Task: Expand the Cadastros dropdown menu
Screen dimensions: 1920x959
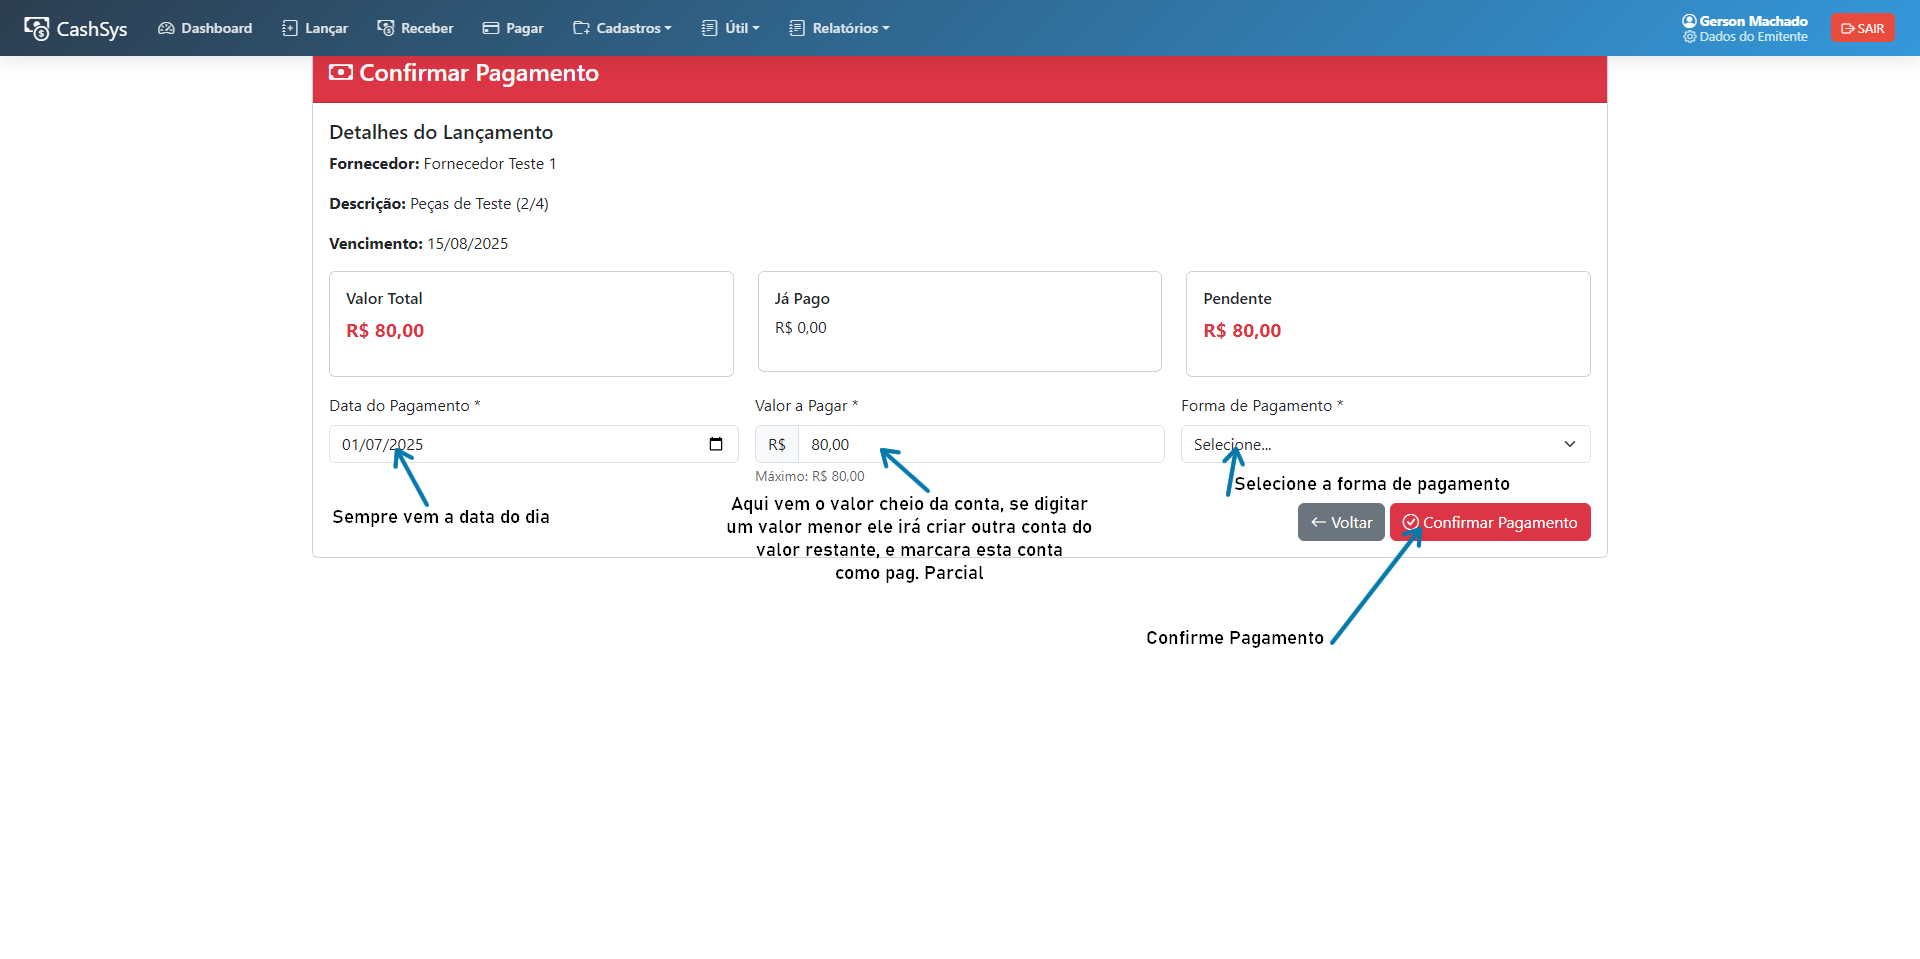Action: pyautogui.click(x=622, y=28)
